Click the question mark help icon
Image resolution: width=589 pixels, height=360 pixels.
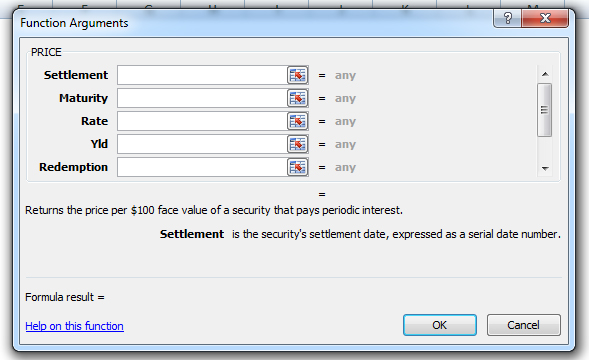point(507,18)
